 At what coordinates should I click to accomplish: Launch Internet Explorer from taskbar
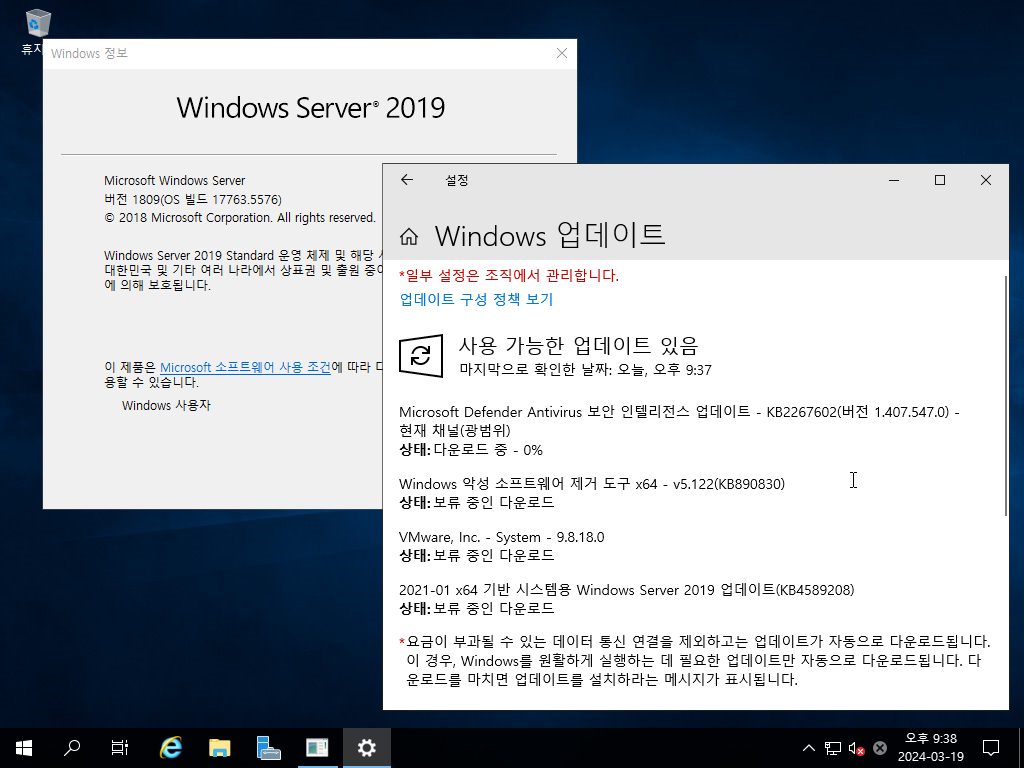(170, 748)
